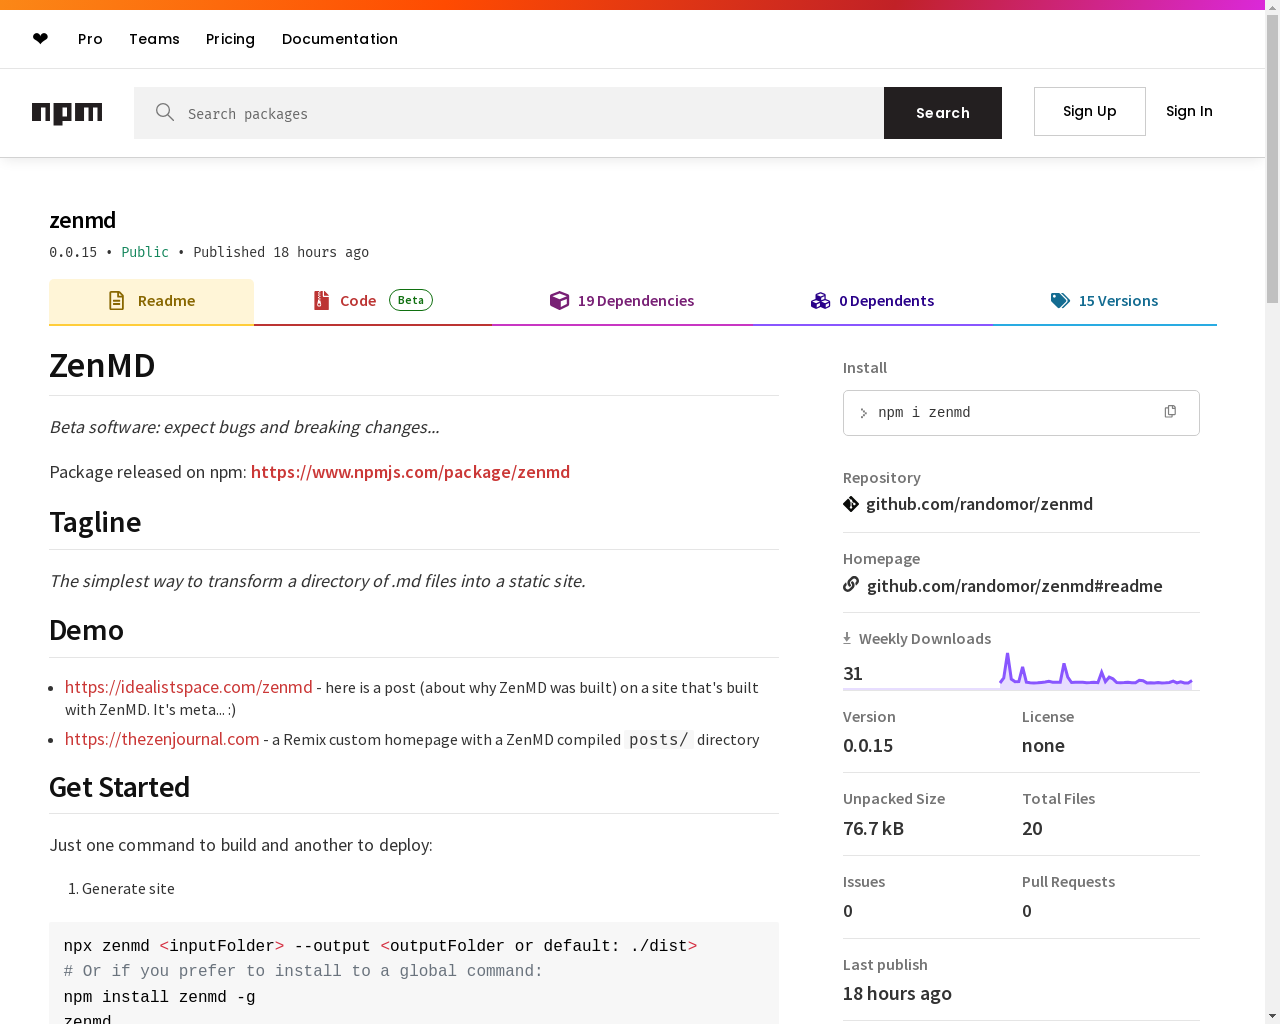Viewport: 1280px width, 1024px height.
Task: Click the Last publish 18 hours ago value
Action: [897, 993]
